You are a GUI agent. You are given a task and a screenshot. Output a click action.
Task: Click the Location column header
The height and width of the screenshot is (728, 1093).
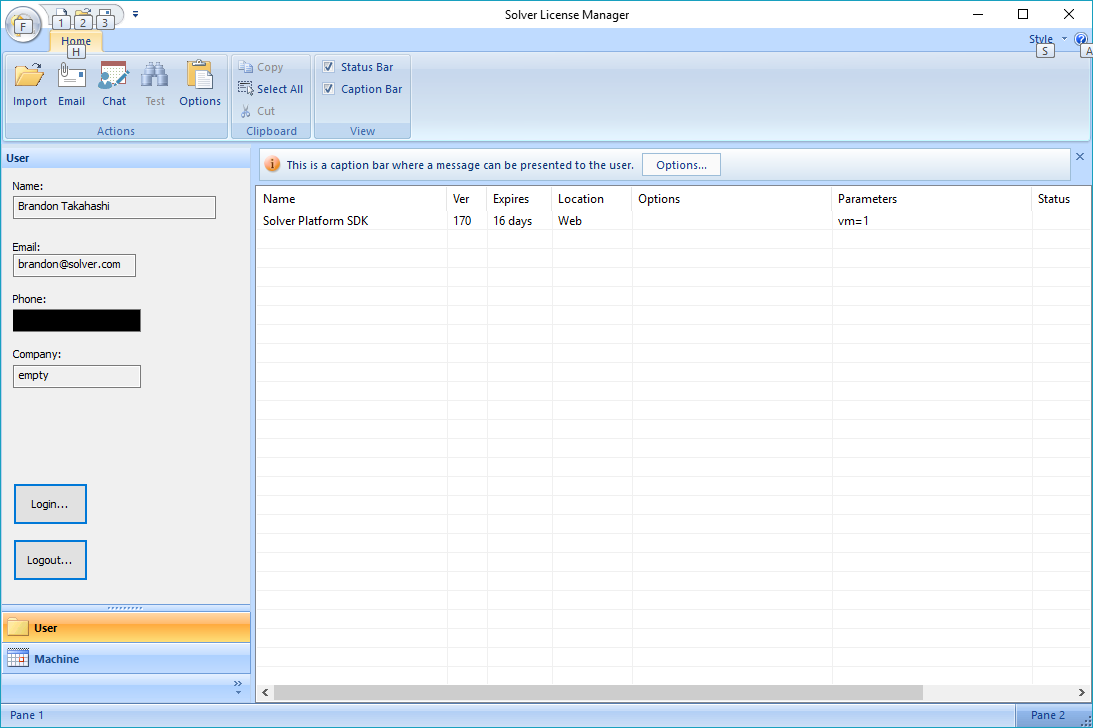[x=592, y=199]
